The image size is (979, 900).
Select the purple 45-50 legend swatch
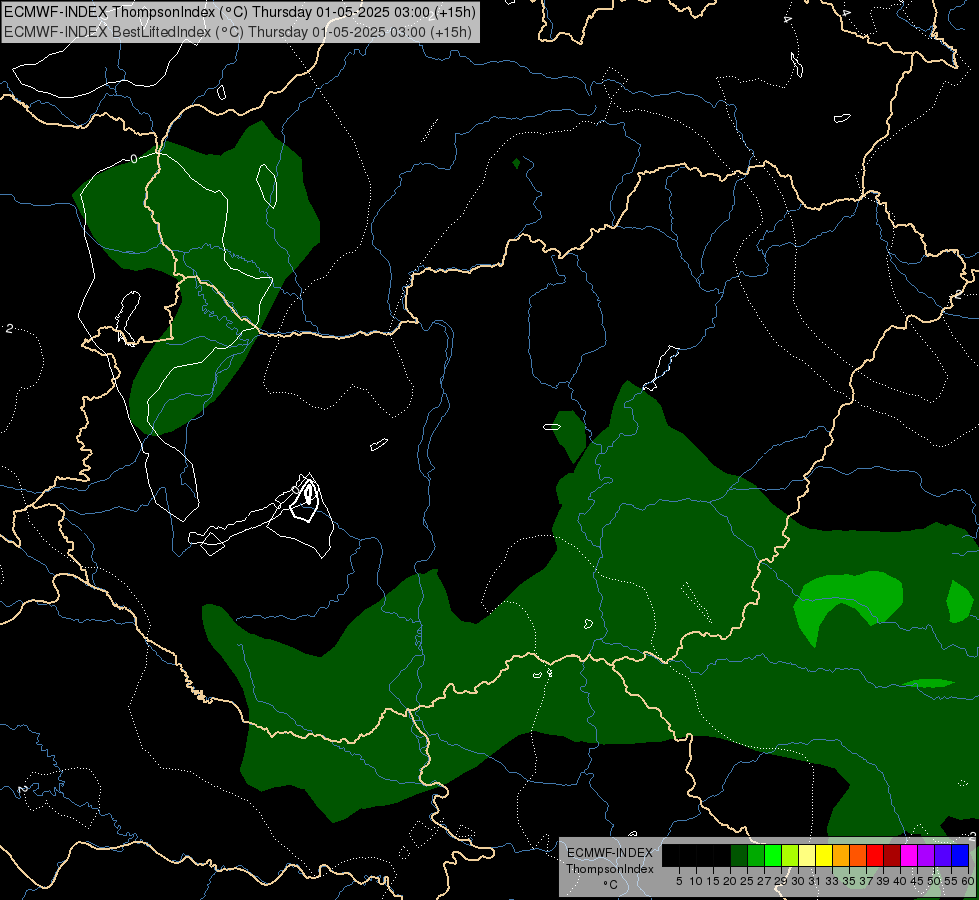(926, 855)
